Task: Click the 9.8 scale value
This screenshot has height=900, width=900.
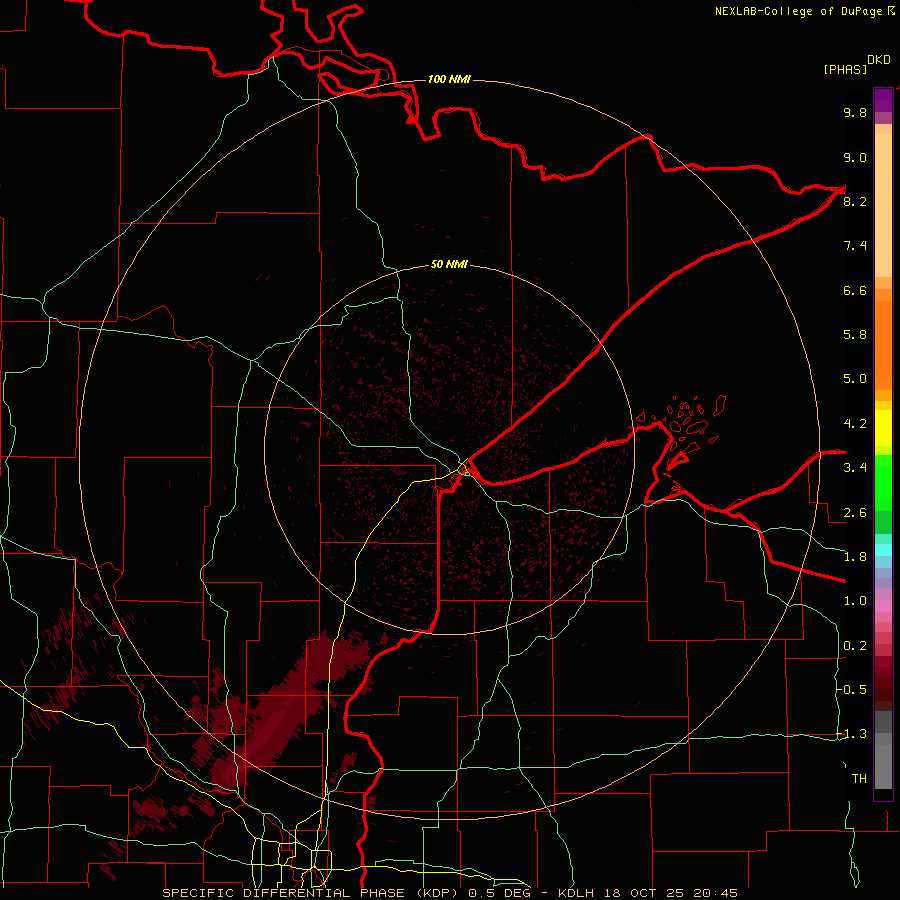Action: pos(855,112)
